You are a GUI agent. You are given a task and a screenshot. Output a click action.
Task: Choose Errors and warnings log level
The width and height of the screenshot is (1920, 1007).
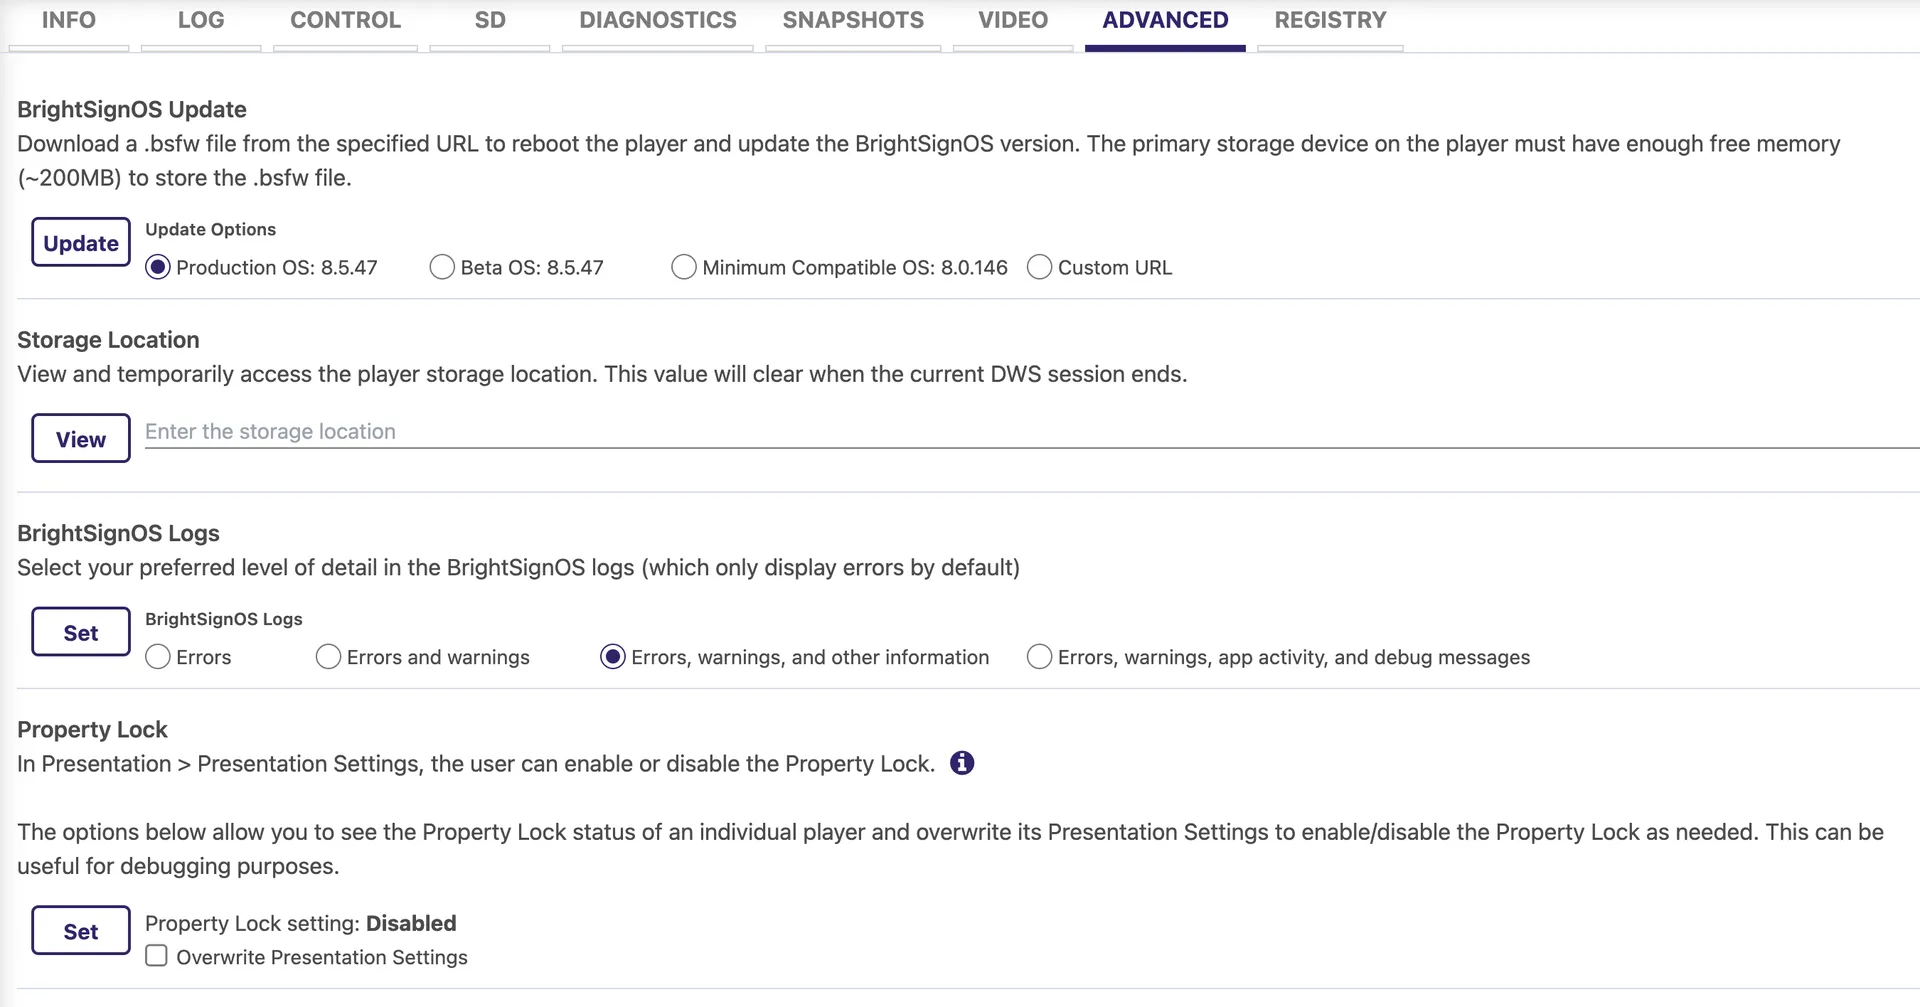(328, 657)
